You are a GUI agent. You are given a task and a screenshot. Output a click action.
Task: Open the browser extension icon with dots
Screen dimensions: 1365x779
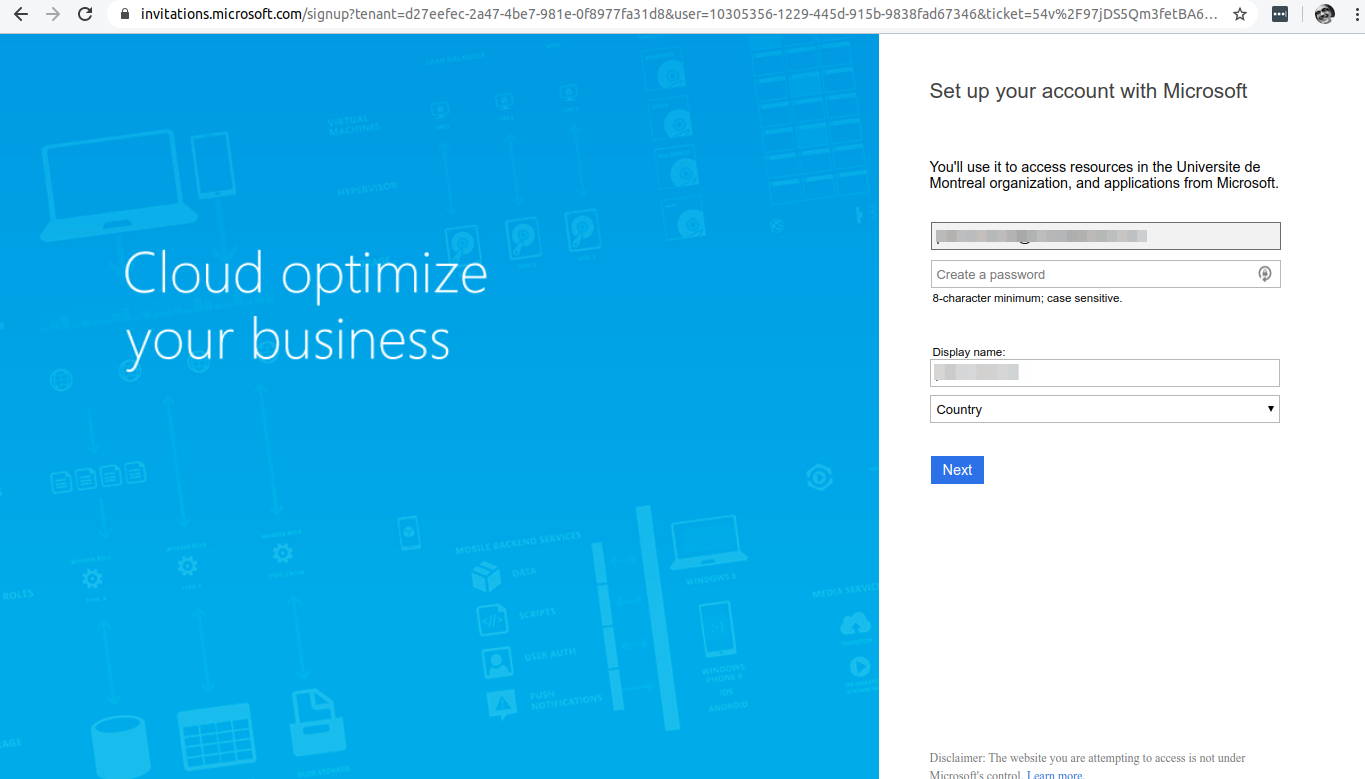point(1280,15)
